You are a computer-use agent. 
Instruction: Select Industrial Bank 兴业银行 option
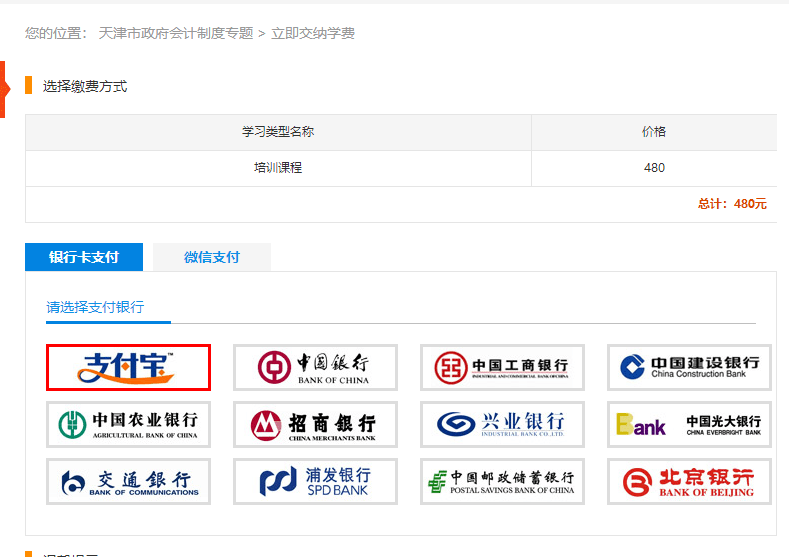pos(502,424)
